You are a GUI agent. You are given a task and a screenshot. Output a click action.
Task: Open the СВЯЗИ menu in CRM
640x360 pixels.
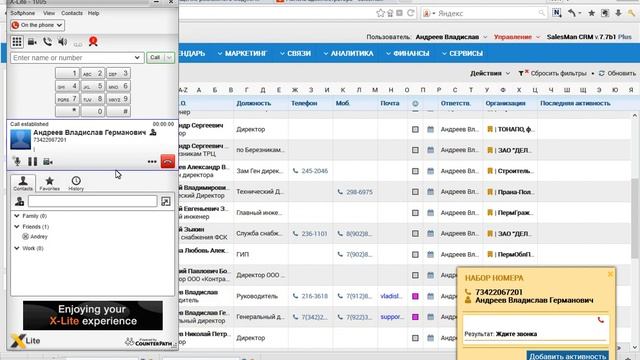(296, 53)
